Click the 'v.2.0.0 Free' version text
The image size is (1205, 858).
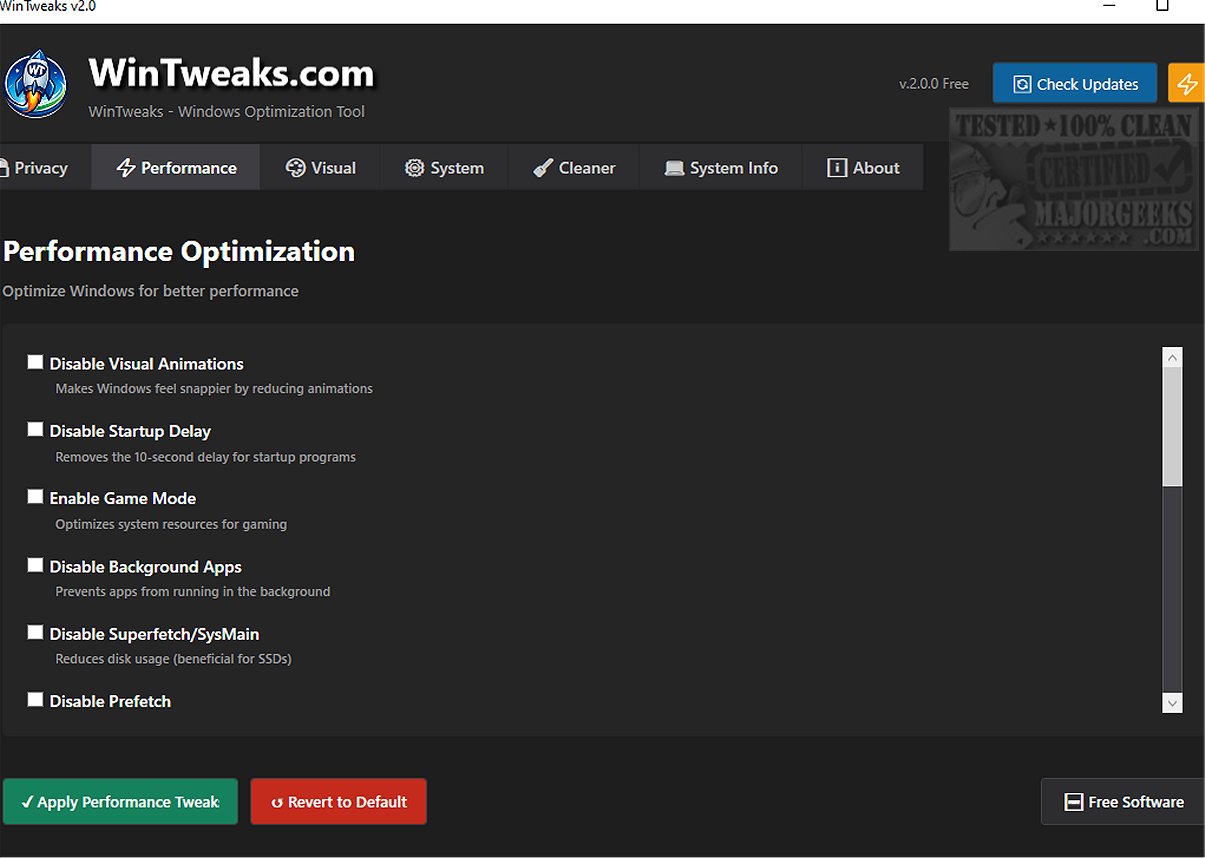click(x=934, y=84)
